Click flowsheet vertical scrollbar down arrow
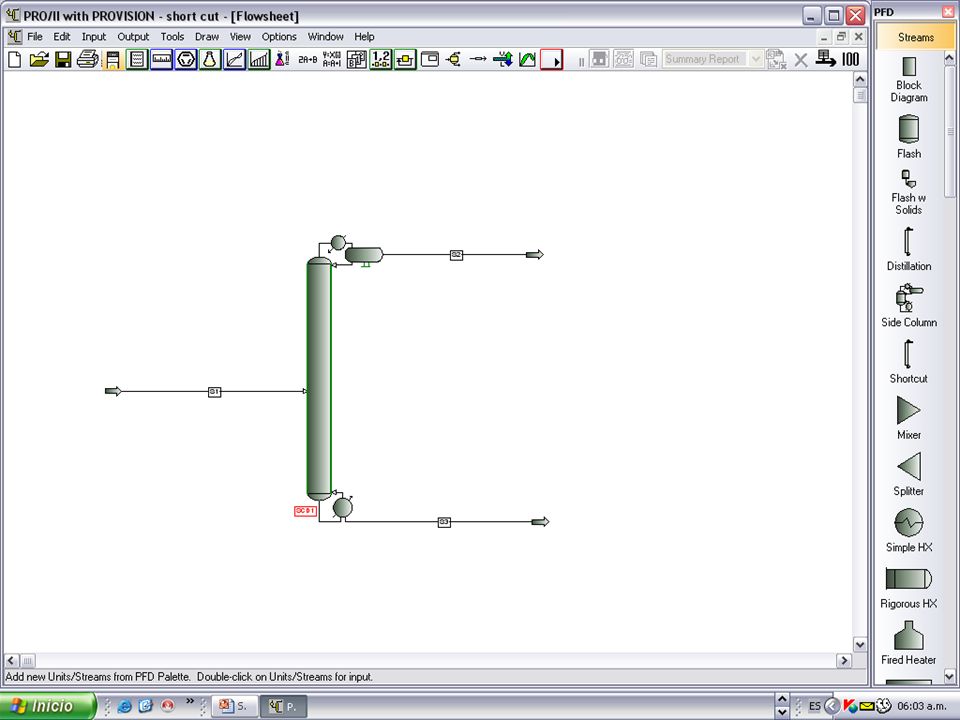Viewport: 960px width, 720px height. (x=860, y=645)
